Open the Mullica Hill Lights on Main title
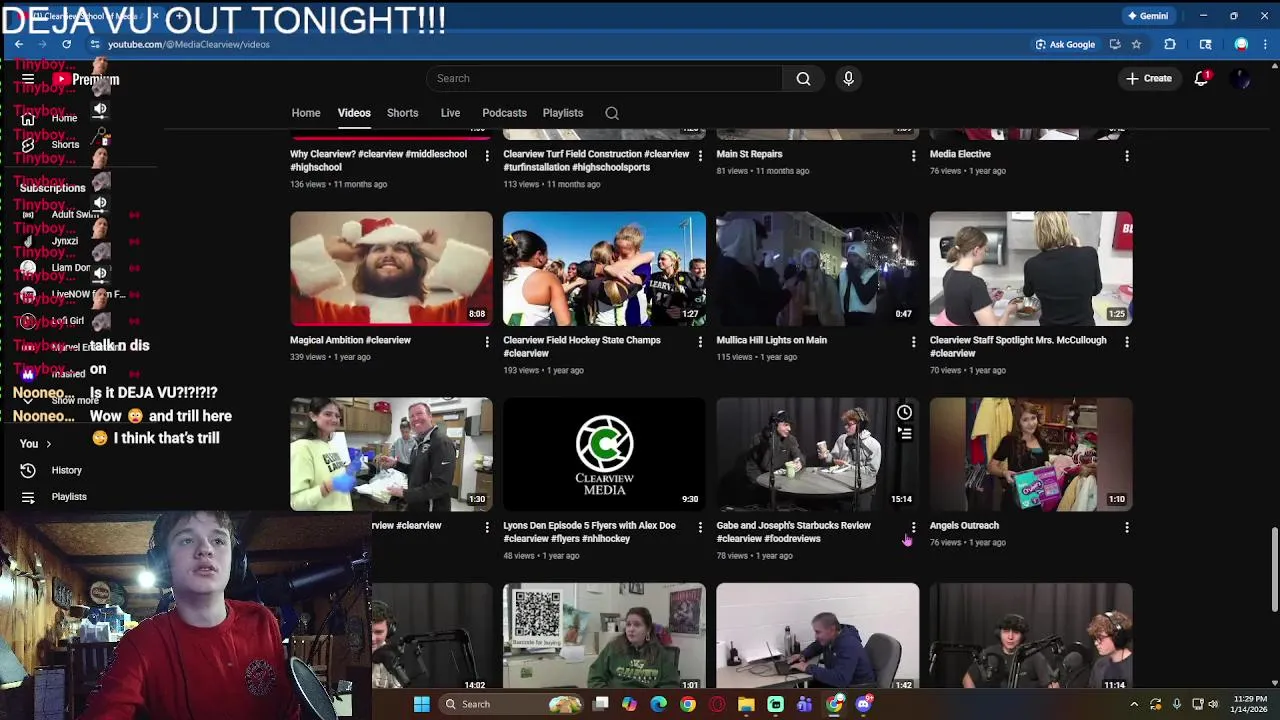 point(771,340)
